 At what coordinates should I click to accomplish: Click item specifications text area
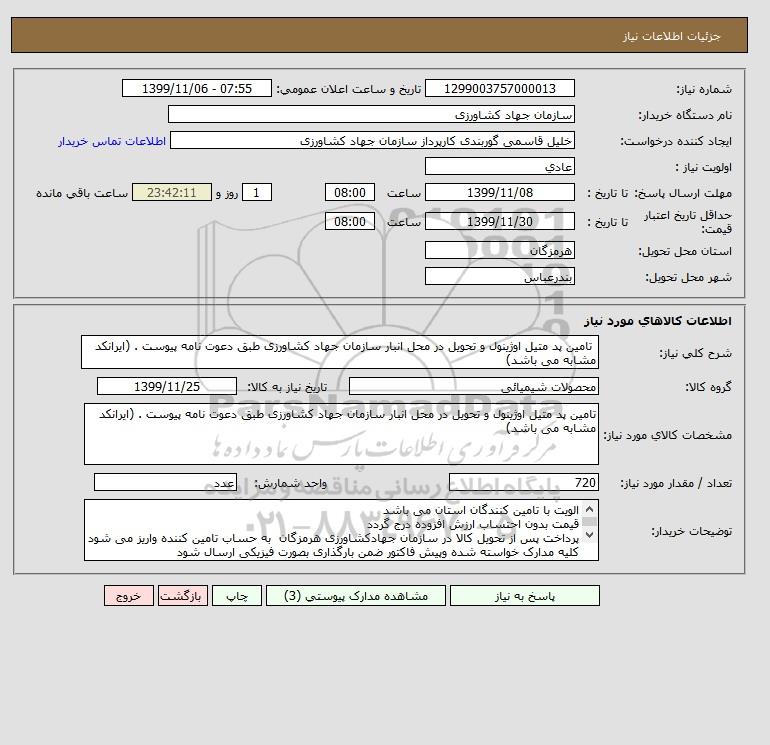341,434
